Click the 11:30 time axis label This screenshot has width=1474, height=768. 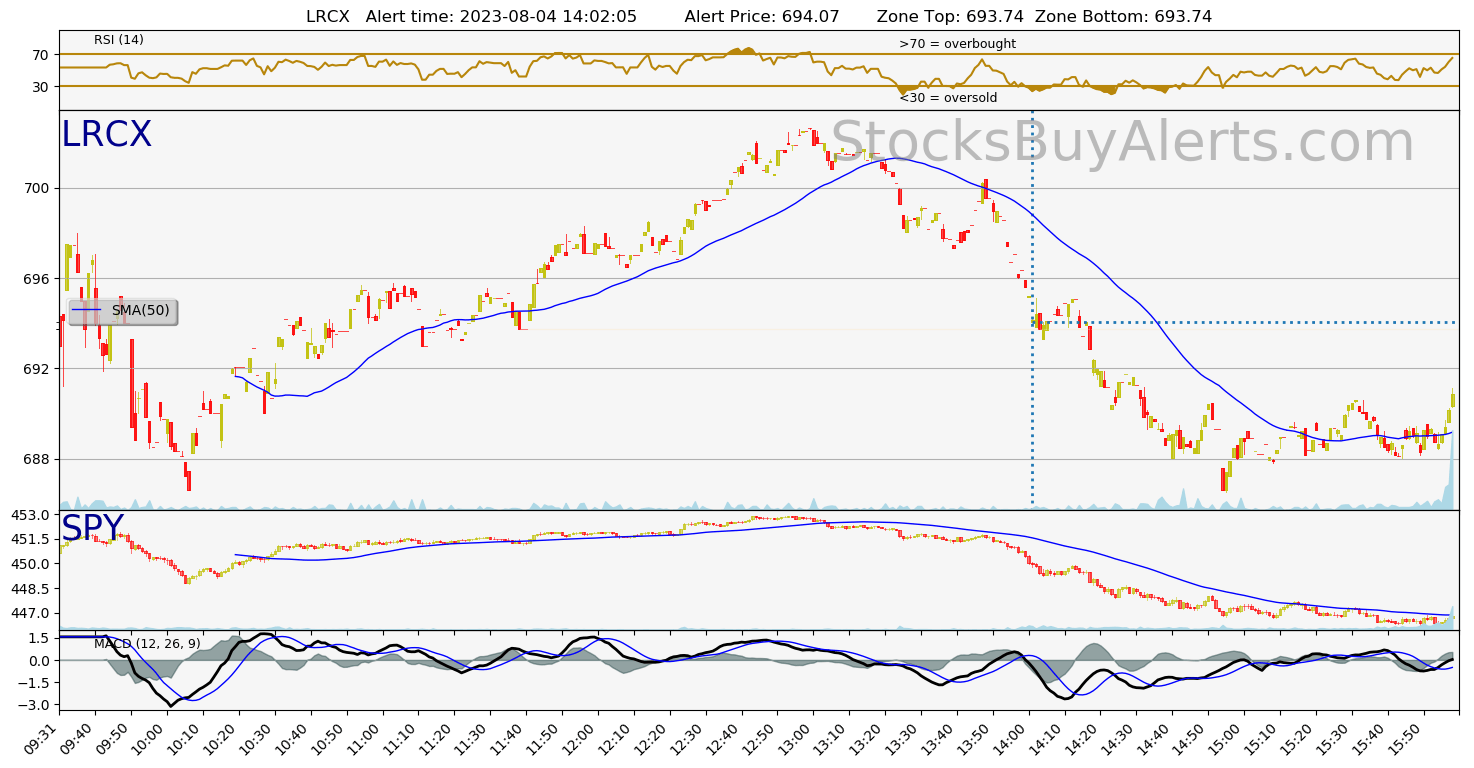[471, 738]
